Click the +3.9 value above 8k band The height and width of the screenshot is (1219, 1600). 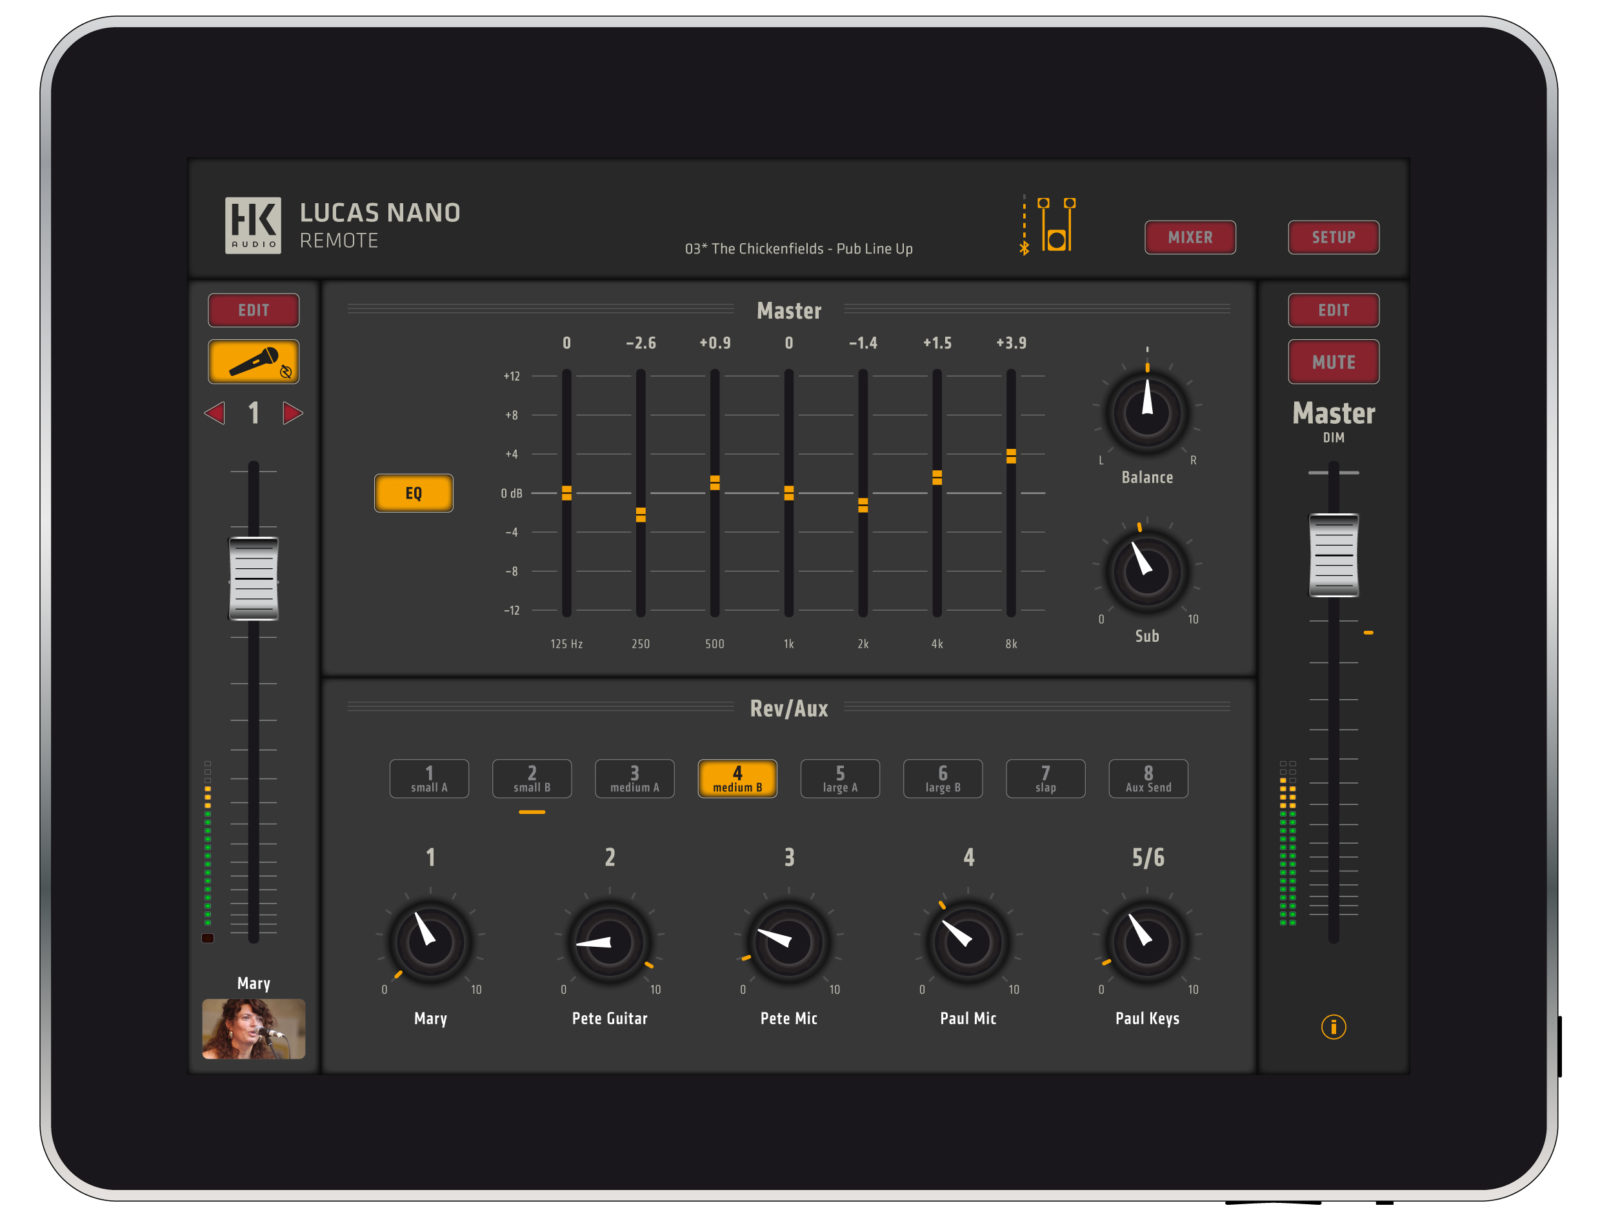[1011, 343]
